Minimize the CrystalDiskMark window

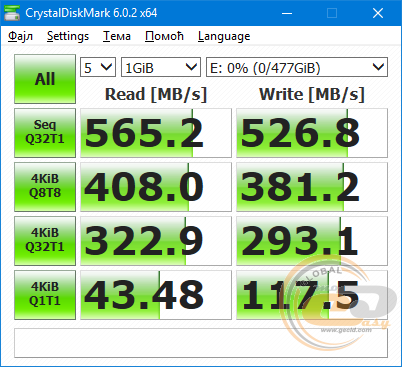point(287,13)
